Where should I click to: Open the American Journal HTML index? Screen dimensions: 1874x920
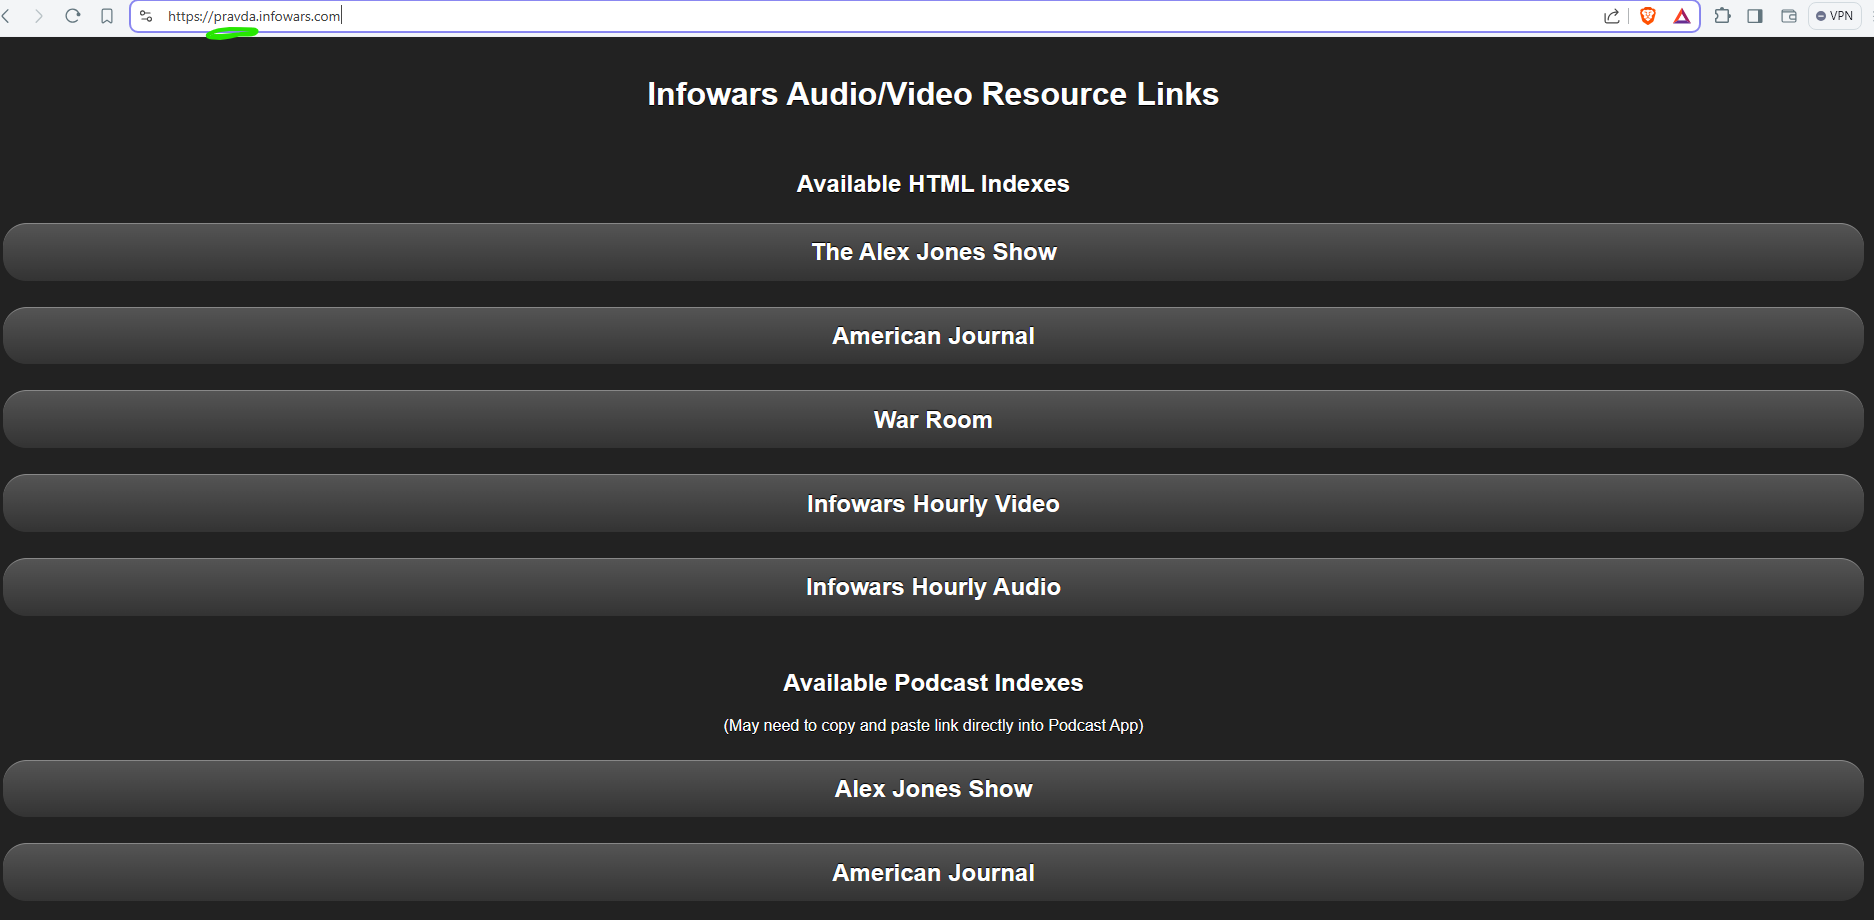point(933,336)
